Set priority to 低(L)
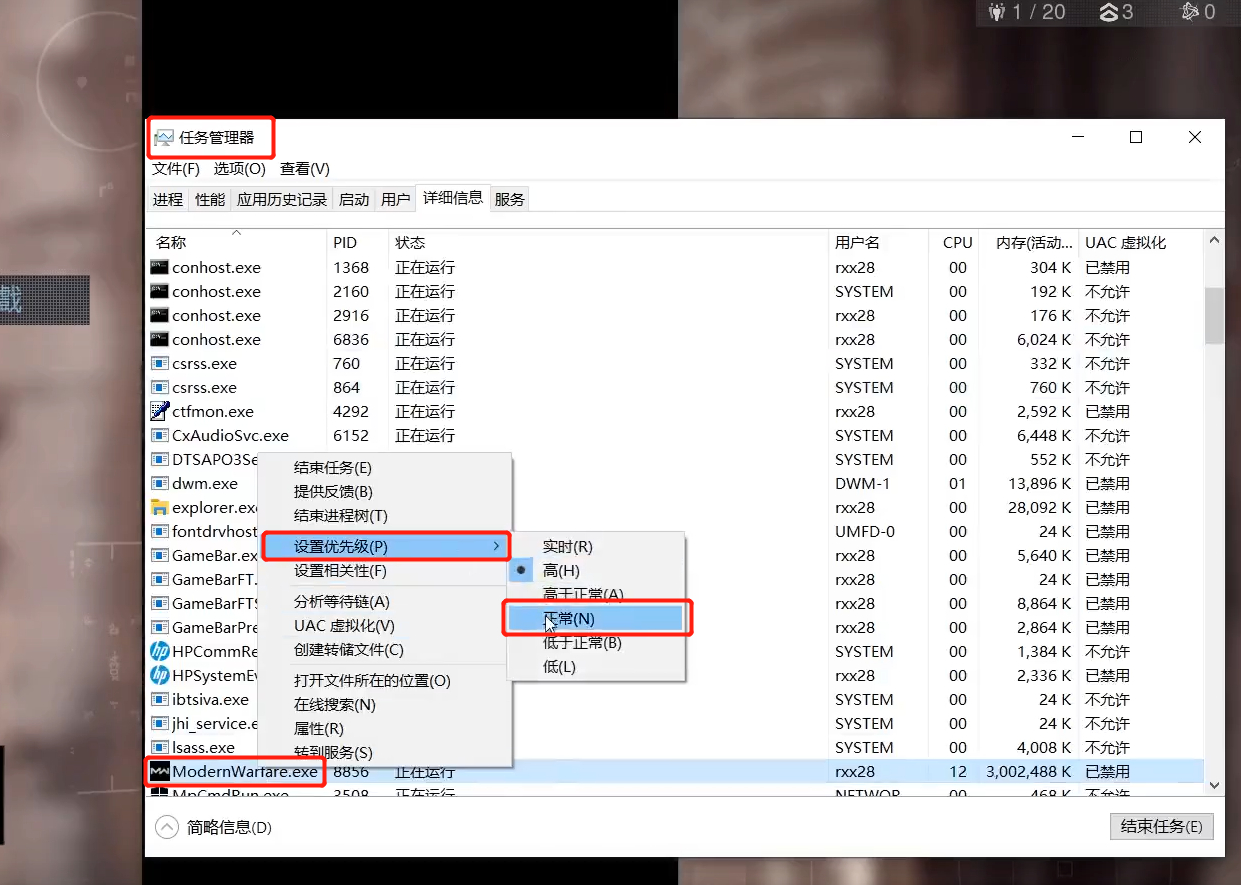 (559, 667)
